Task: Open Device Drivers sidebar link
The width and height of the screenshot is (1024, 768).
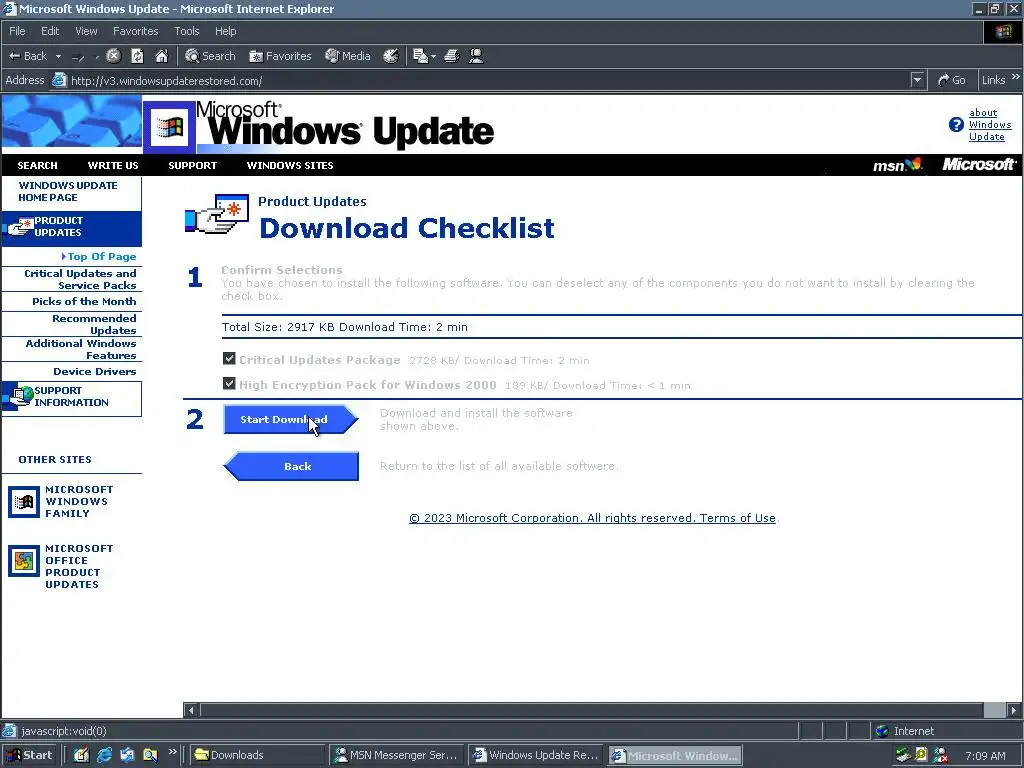Action: coord(95,371)
